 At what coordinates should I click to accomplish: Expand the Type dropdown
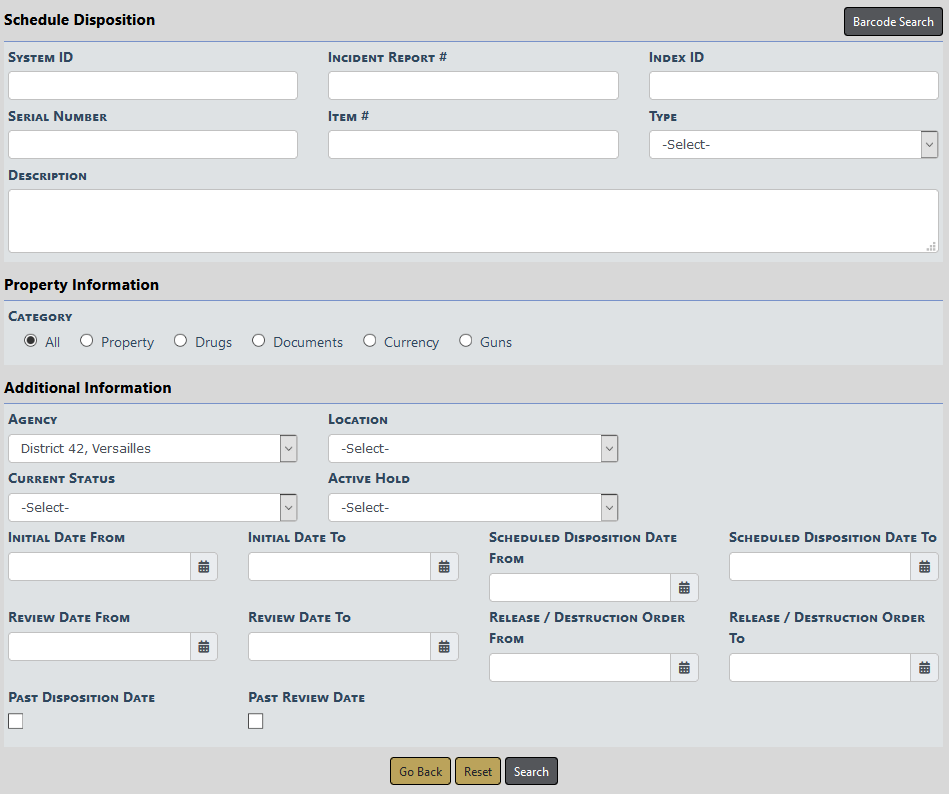(x=793, y=145)
